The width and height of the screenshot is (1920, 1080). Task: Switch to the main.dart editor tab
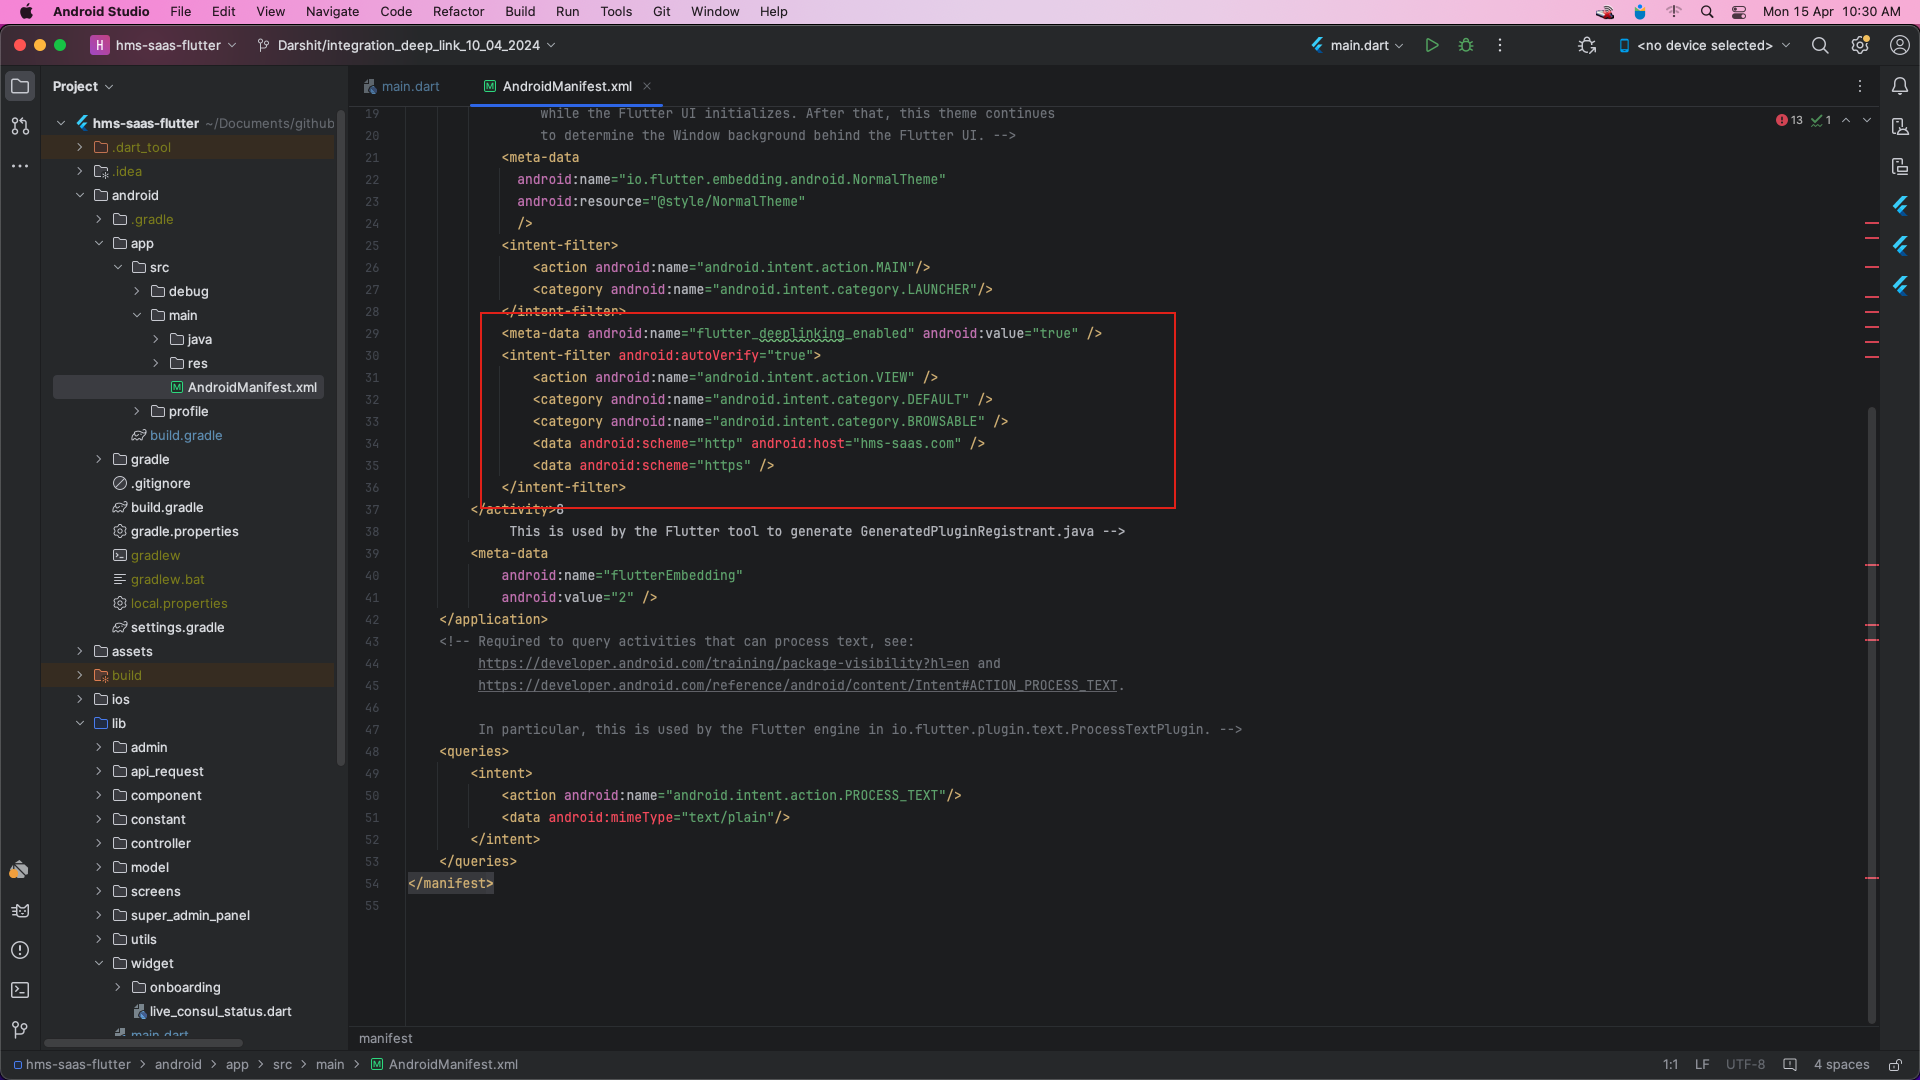(x=410, y=86)
